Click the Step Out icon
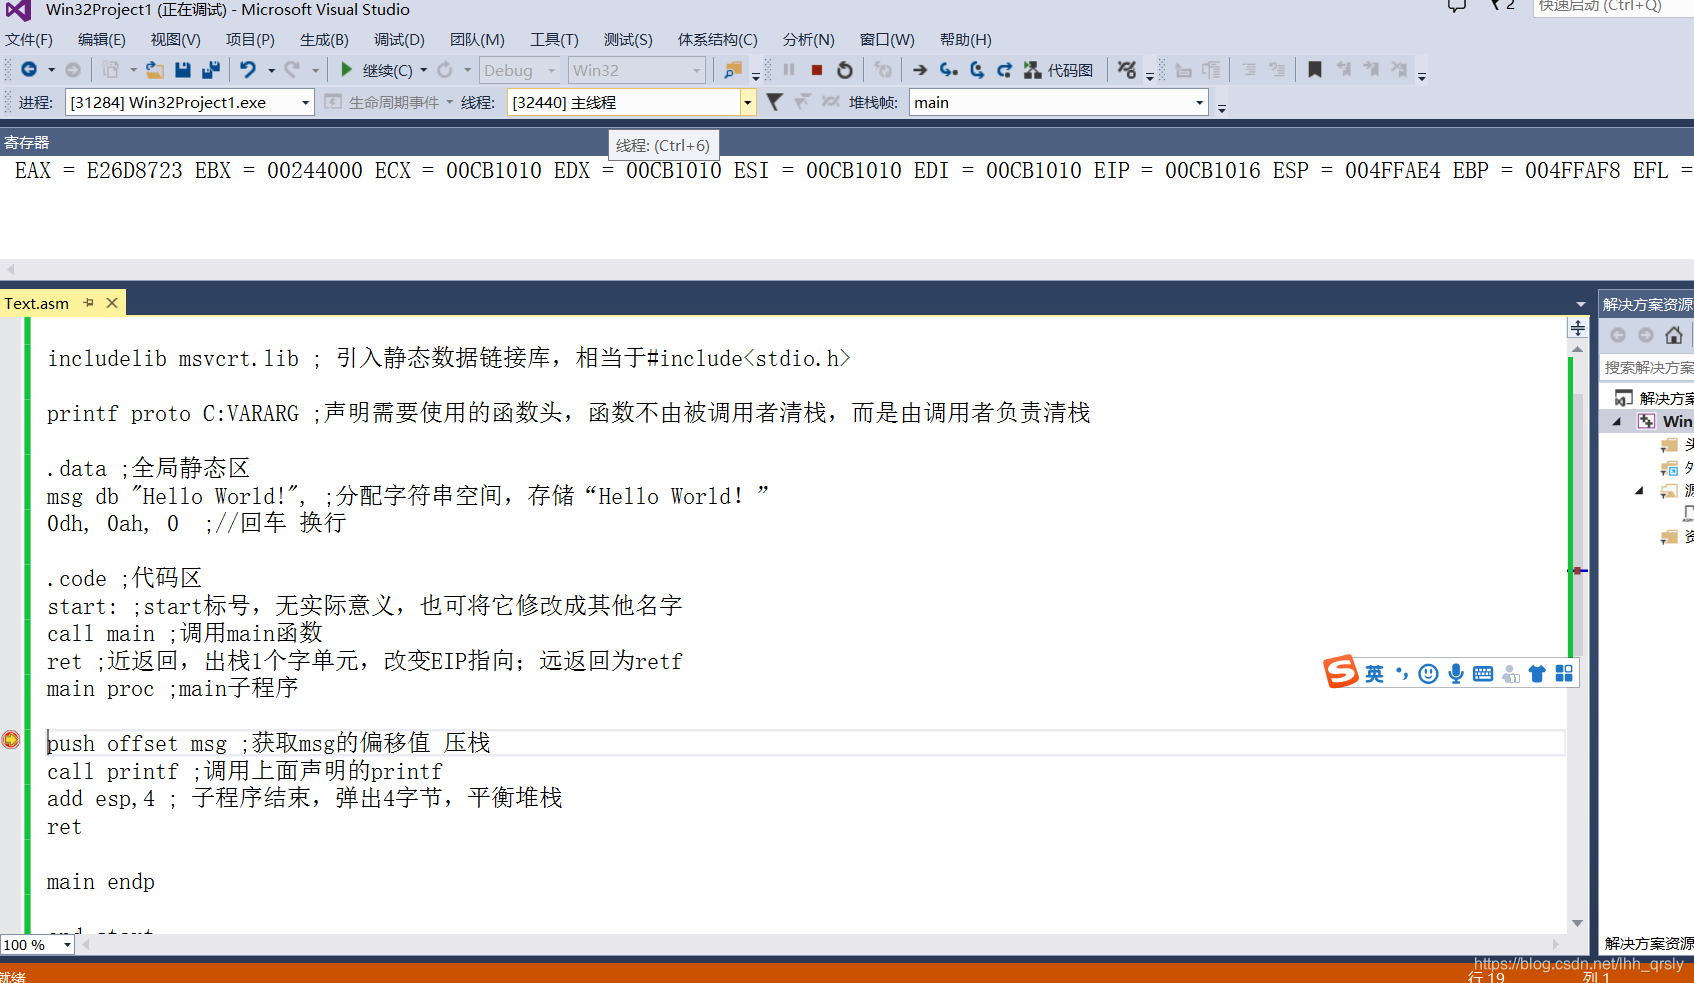The image size is (1694, 983). click(1004, 70)
